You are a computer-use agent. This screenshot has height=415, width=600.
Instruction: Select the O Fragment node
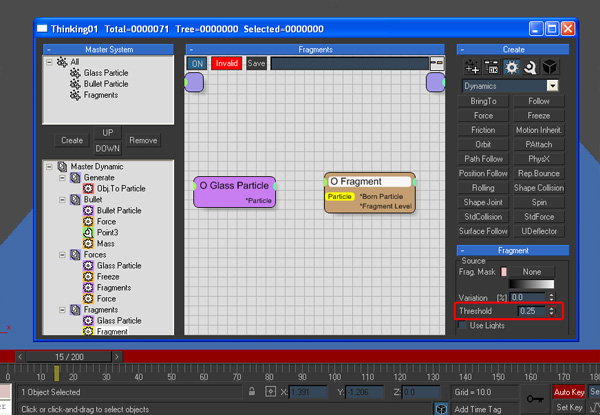click(x=370, y=193)
